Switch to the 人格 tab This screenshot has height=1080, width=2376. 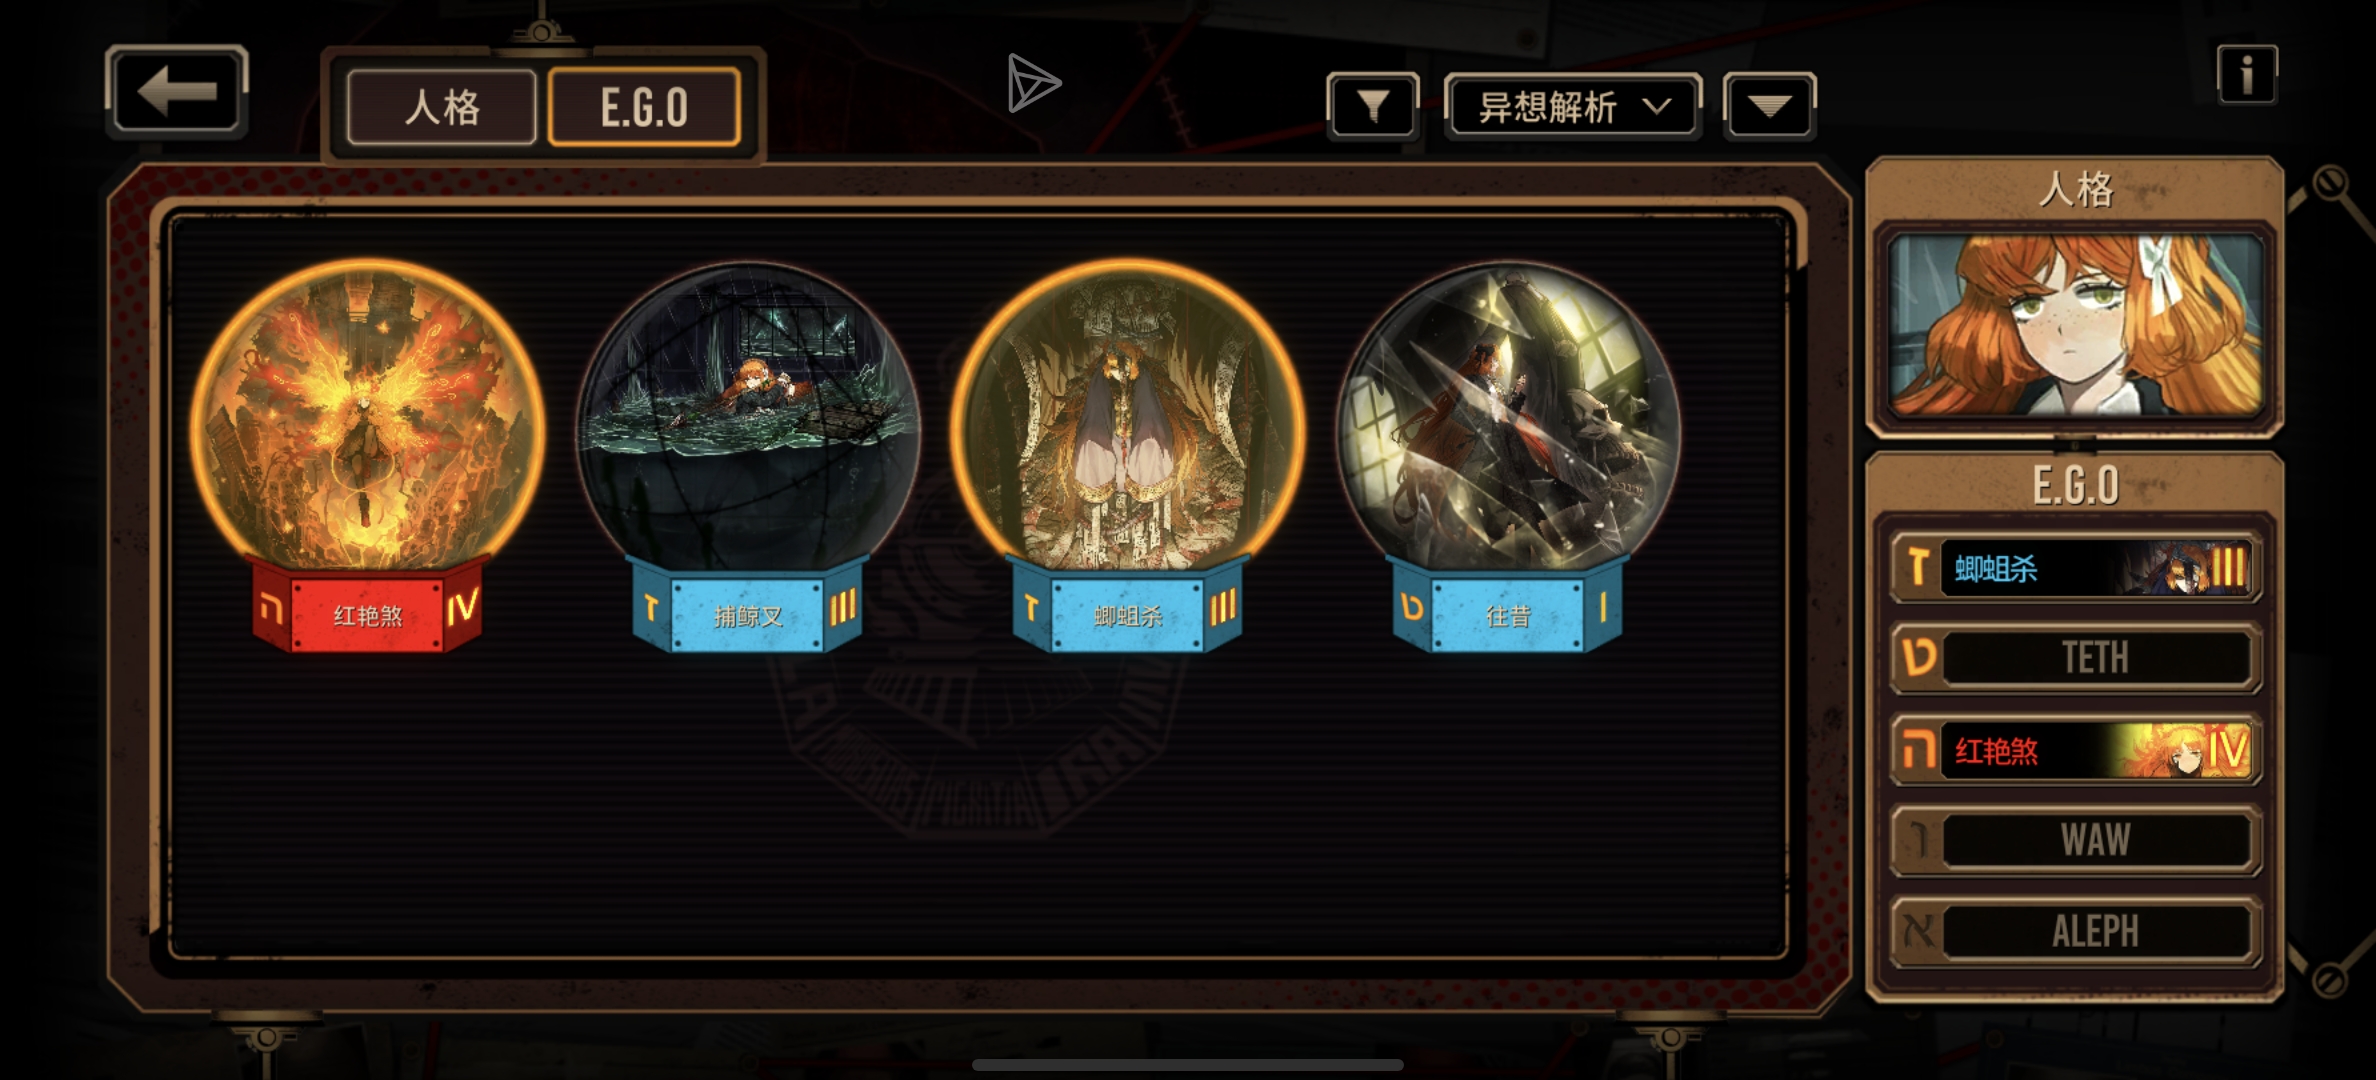(x=442, y=107)
